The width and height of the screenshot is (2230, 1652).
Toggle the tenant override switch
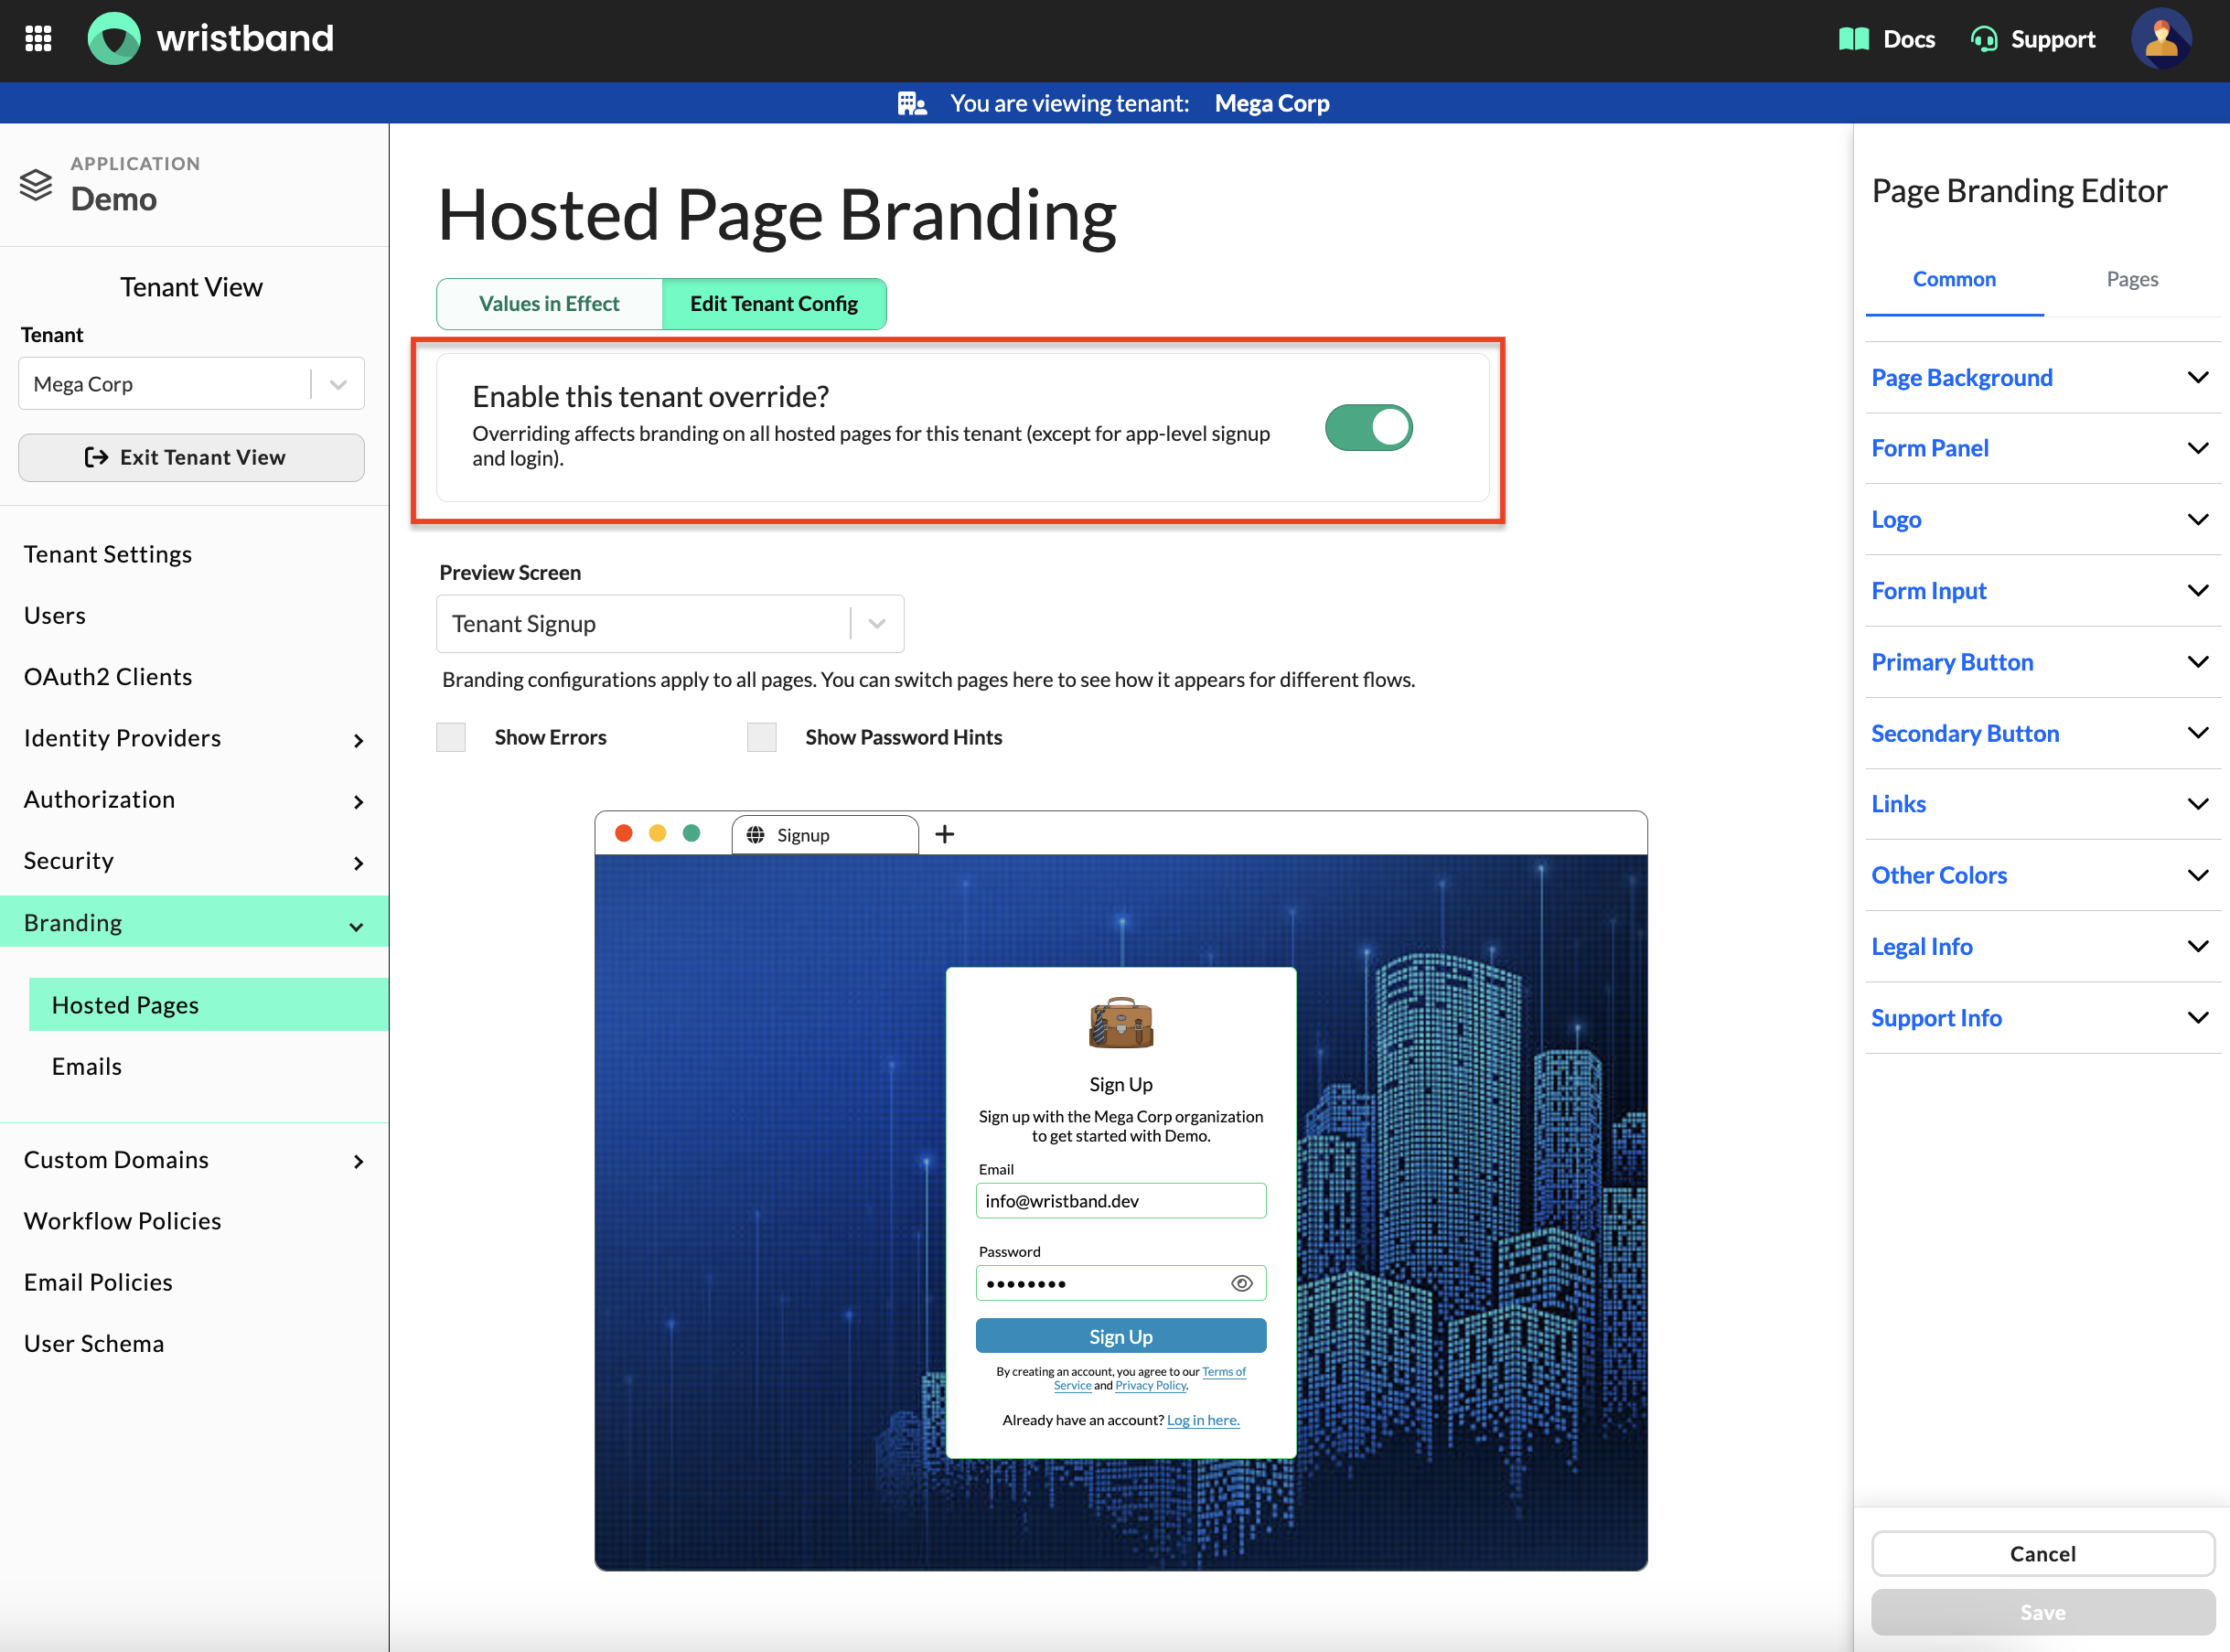[1368, 428]
